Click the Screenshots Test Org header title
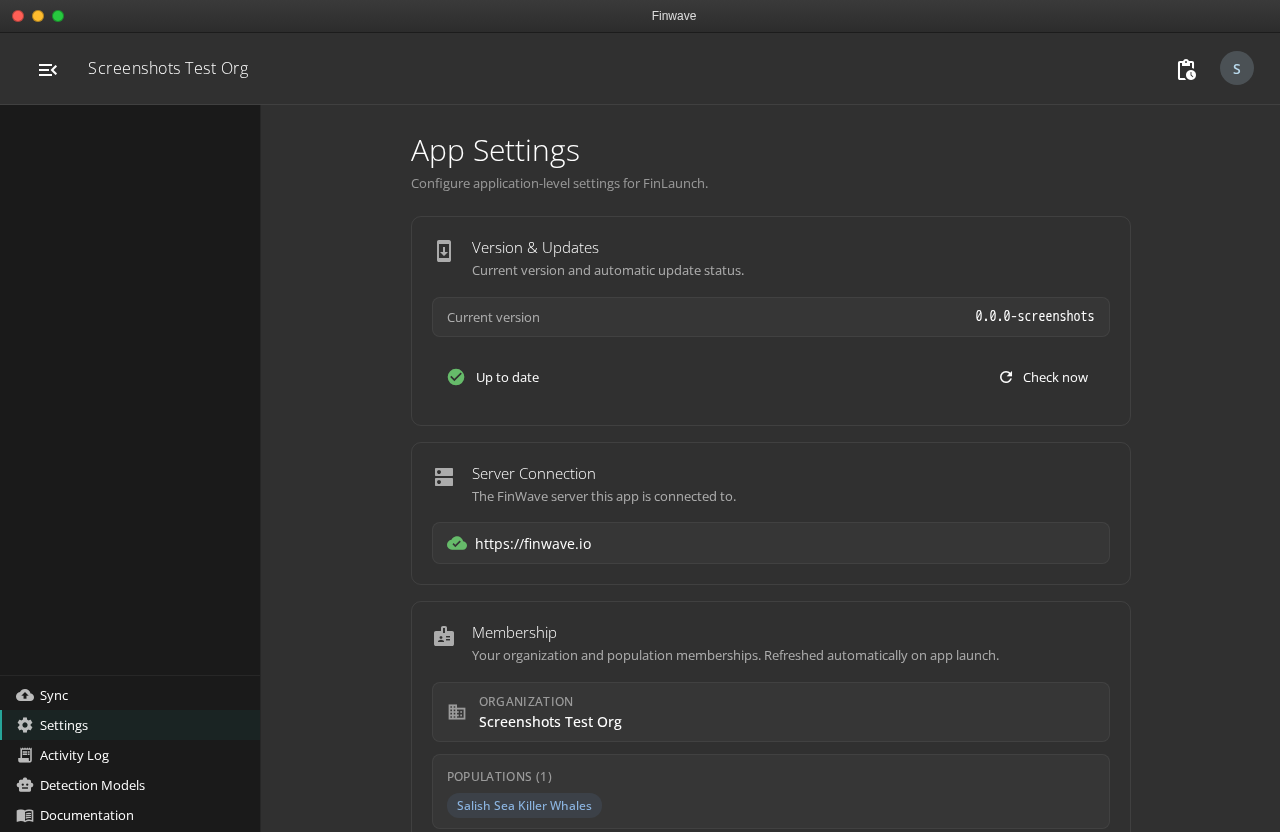1280x832 pixels. point(168,68)
